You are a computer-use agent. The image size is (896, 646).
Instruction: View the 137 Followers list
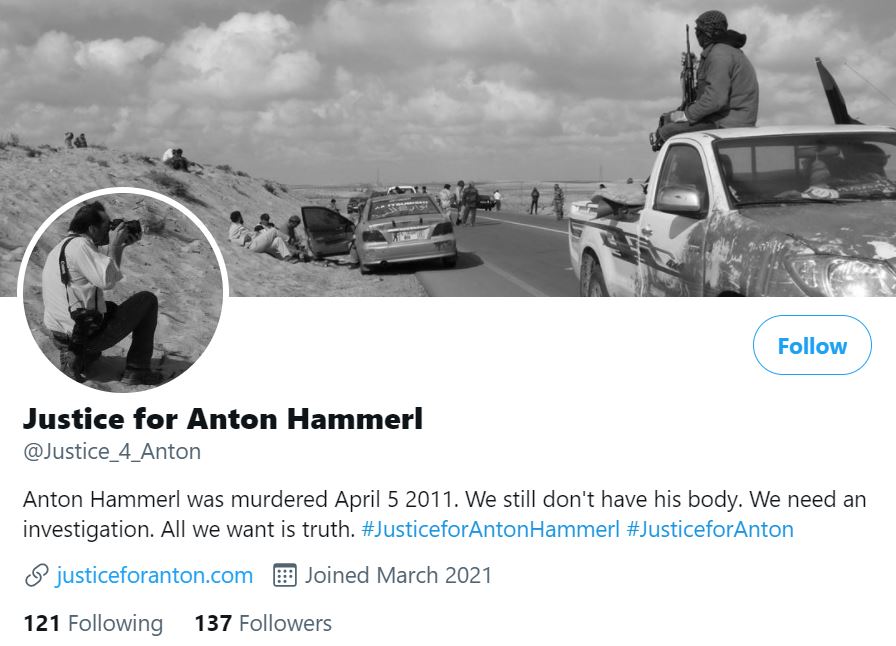click(x=263, y=623)
